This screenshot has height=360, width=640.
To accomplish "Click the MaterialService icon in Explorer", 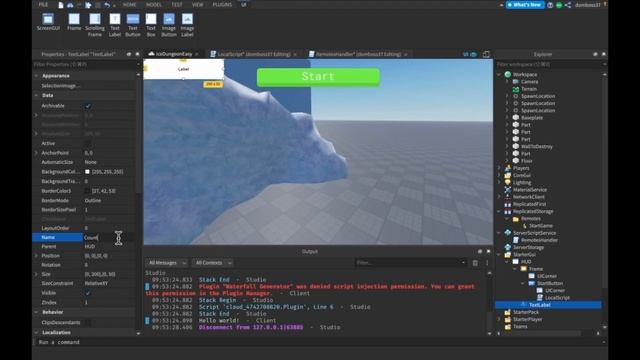I will coord(508,190).
